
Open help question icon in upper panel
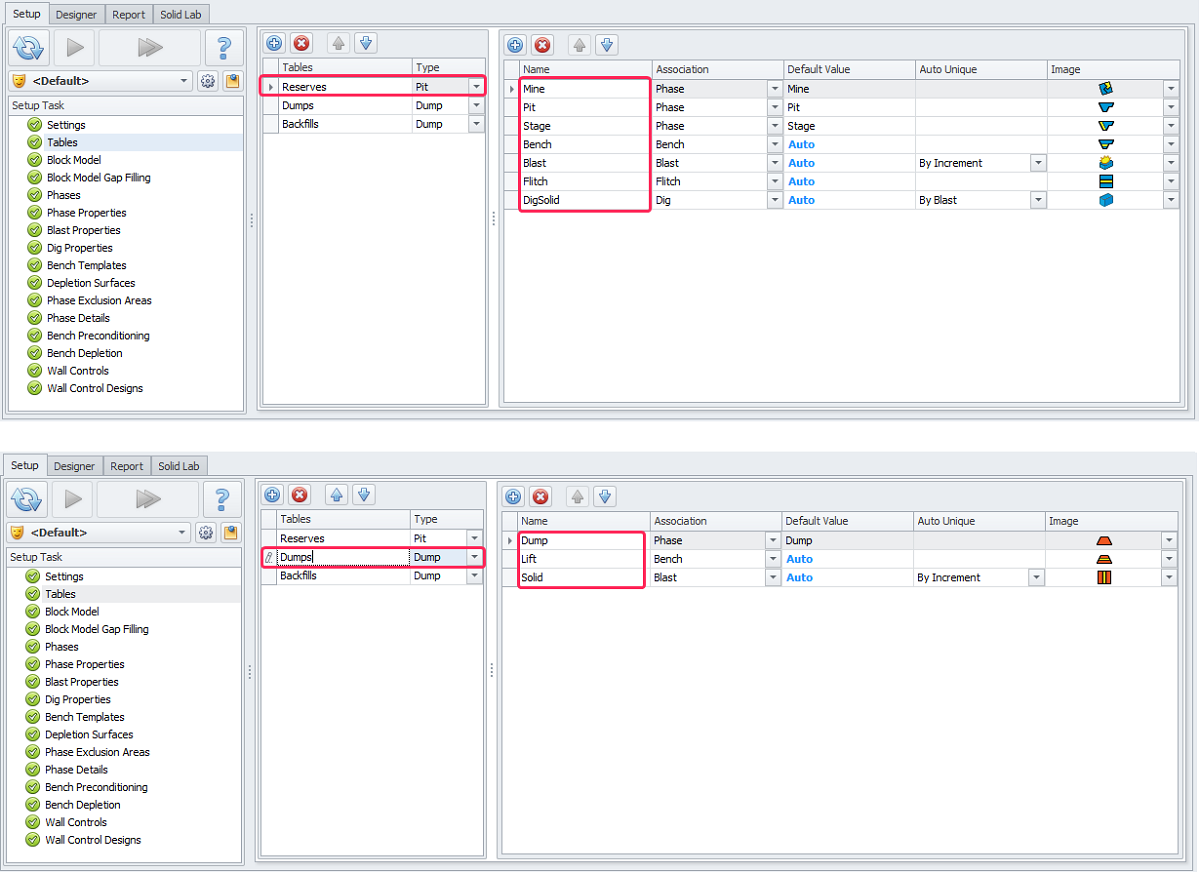click(224, 47)
